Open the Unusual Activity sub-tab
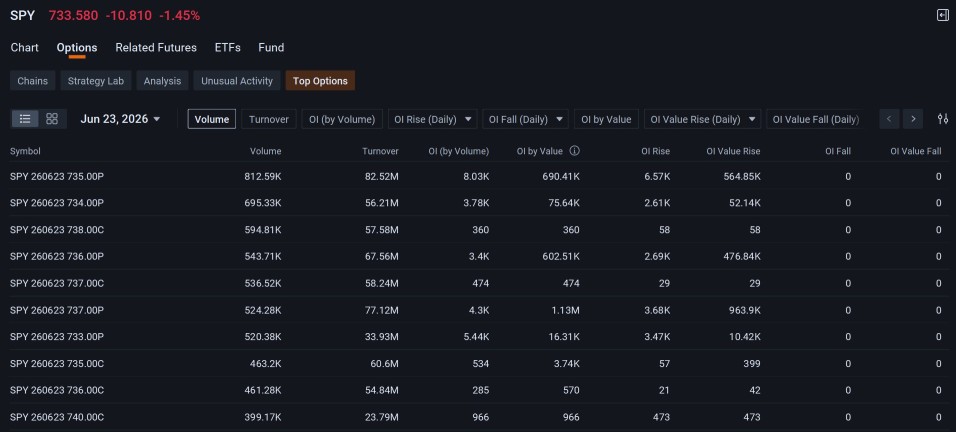The image size is (956, 432). (237, 81)
